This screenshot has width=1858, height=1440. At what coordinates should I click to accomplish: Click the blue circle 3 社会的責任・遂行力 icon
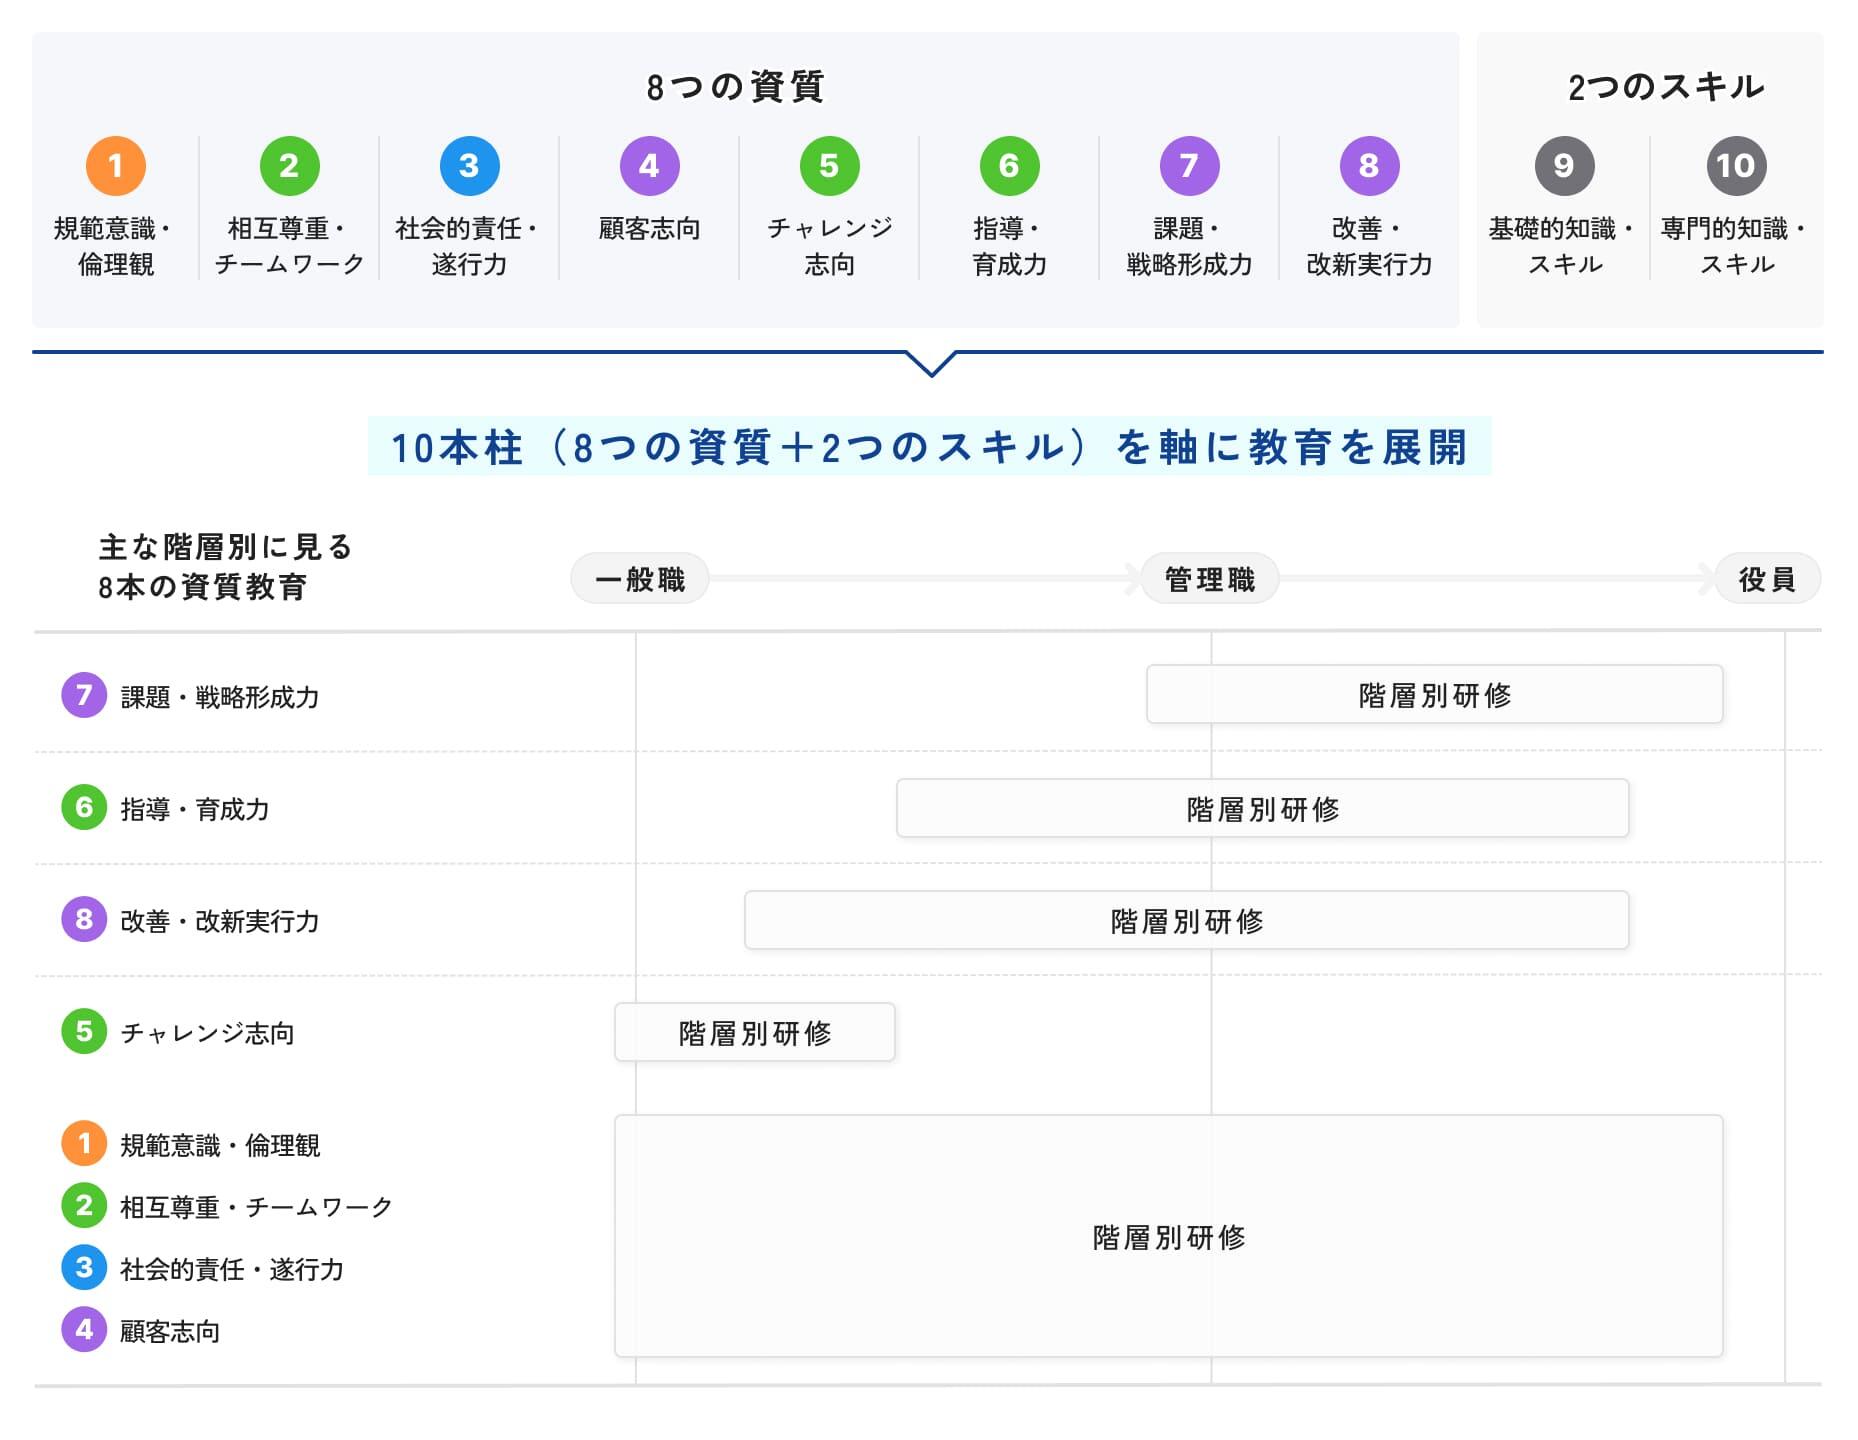click(x=468, y=166)
